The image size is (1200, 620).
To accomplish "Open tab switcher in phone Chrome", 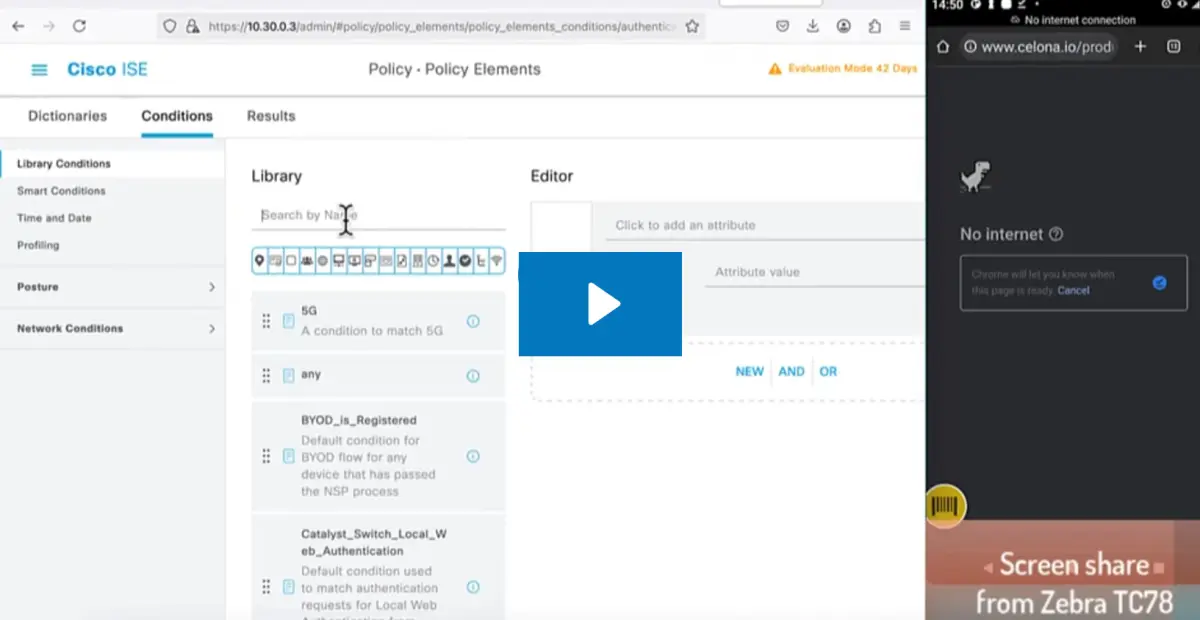I will click(x=1174, y=46).
